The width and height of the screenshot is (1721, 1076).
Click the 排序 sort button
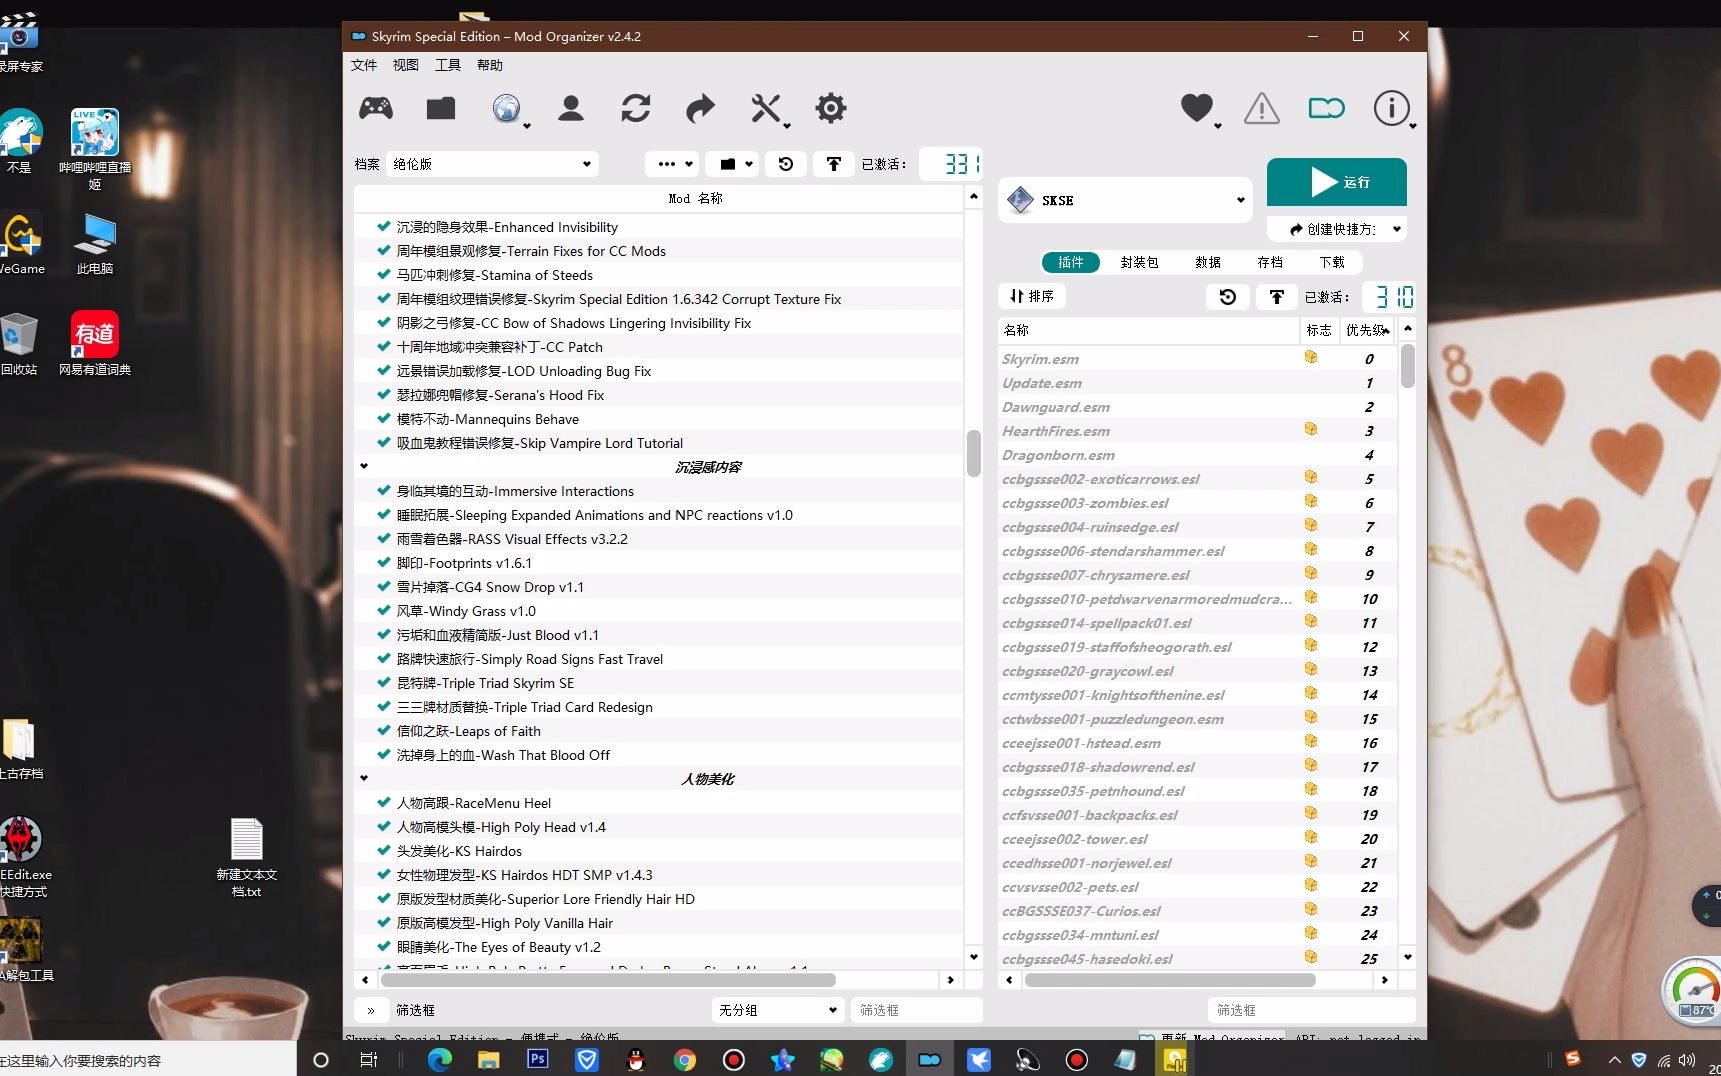pyautogui.click(x=1032, y=296)
